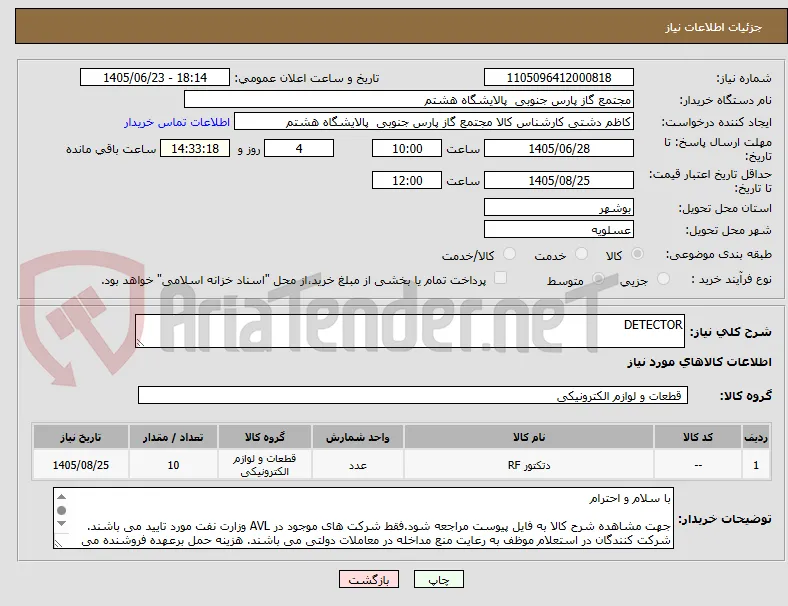Click the goods group field قطعات و لوازم الکترونیکی
Viewport: 788px width, 606px height.
click(413, 395)
